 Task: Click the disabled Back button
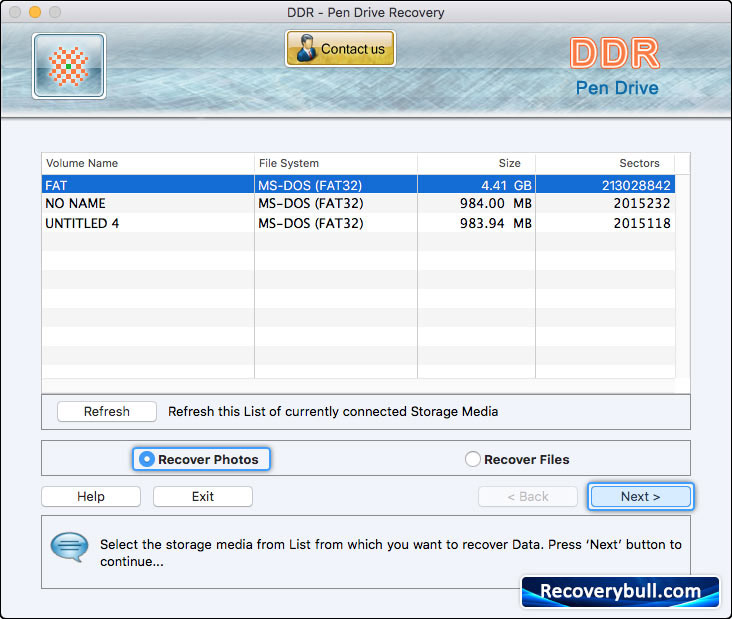click(x=528, y=496)
